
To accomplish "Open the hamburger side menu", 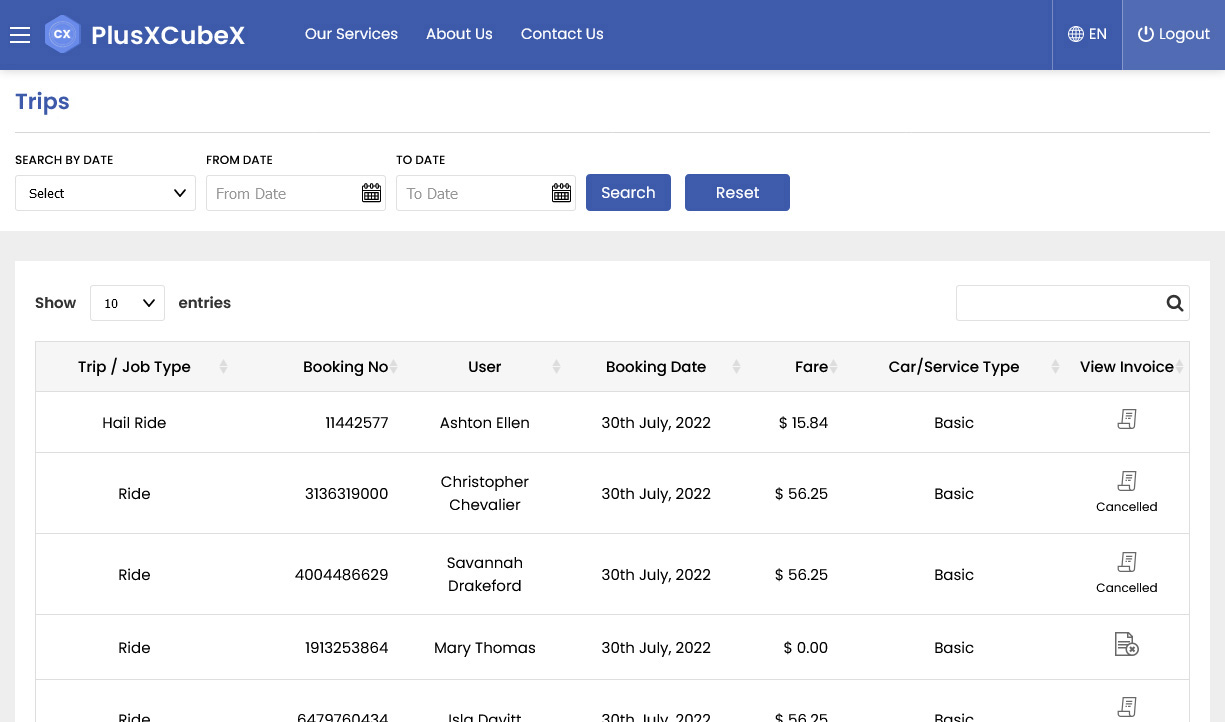I will point(20,35).
